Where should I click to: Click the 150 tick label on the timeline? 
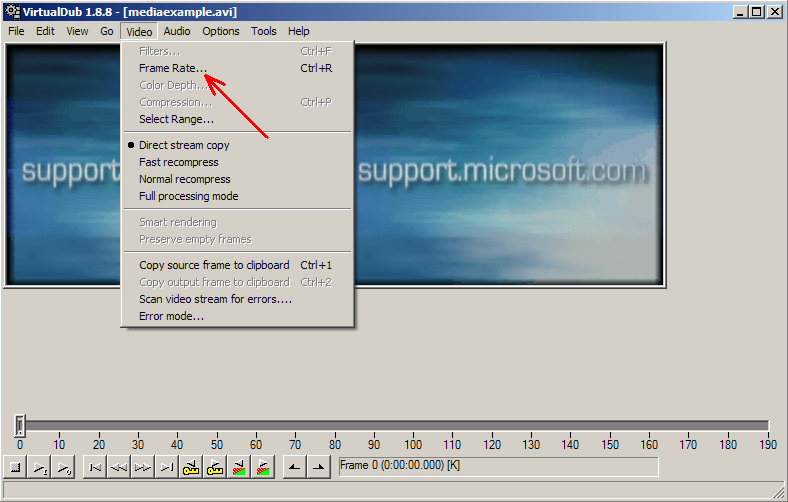pos(610,445)
